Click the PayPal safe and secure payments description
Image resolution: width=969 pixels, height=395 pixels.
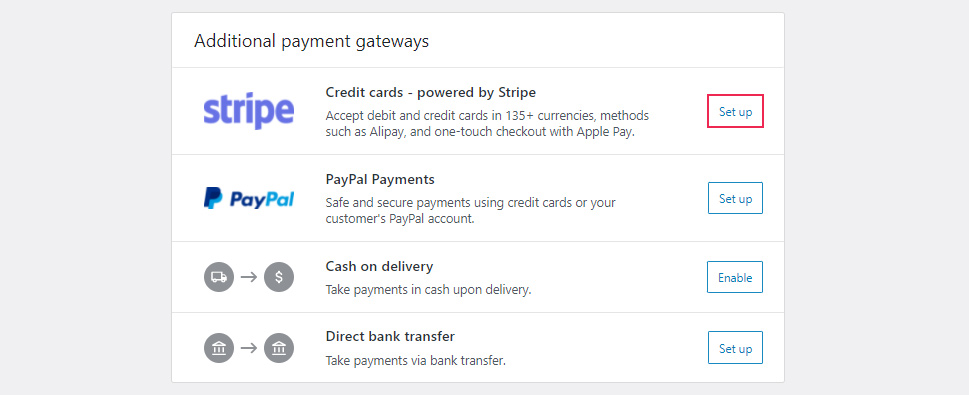point(470,211)
